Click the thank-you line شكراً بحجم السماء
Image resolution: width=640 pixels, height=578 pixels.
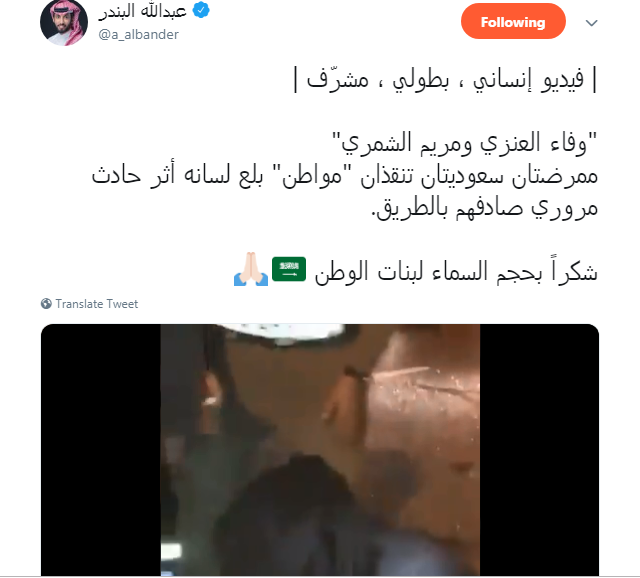pyautogui.click(x=456, y=271)
